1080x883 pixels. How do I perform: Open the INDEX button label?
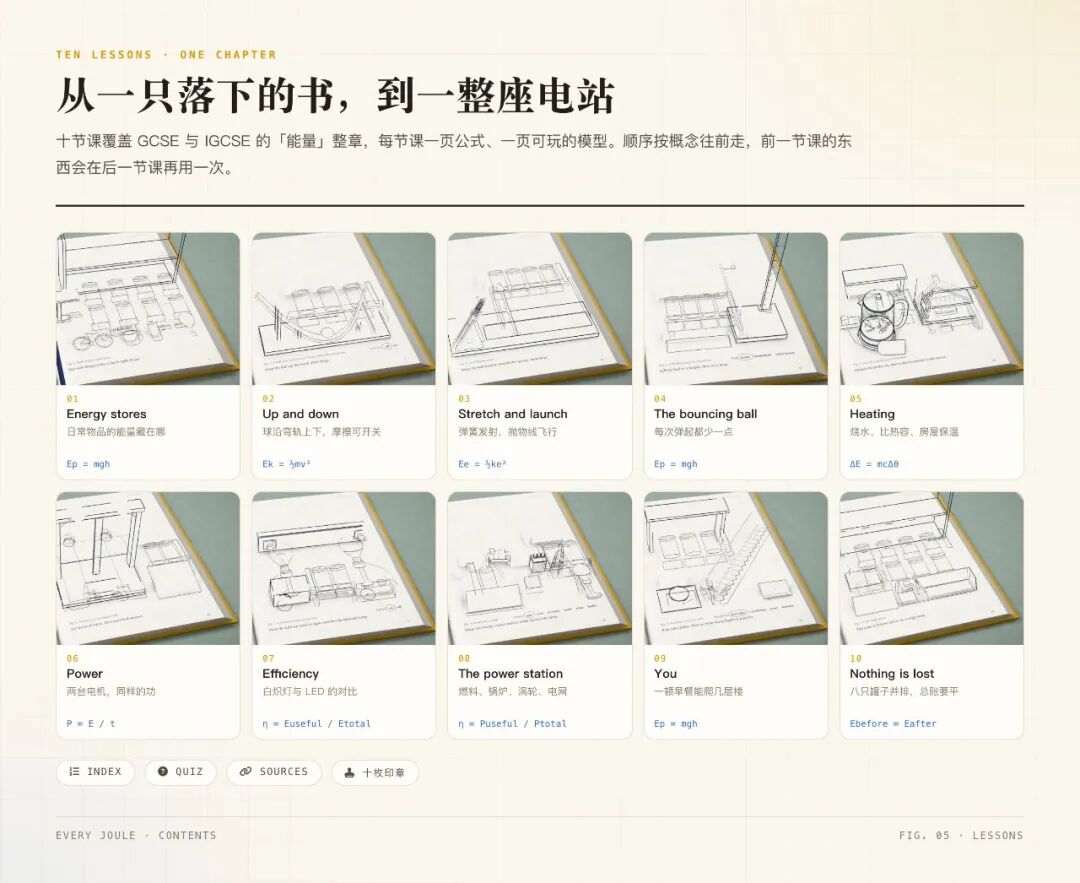pyautogui.click(x=104, y=771)
